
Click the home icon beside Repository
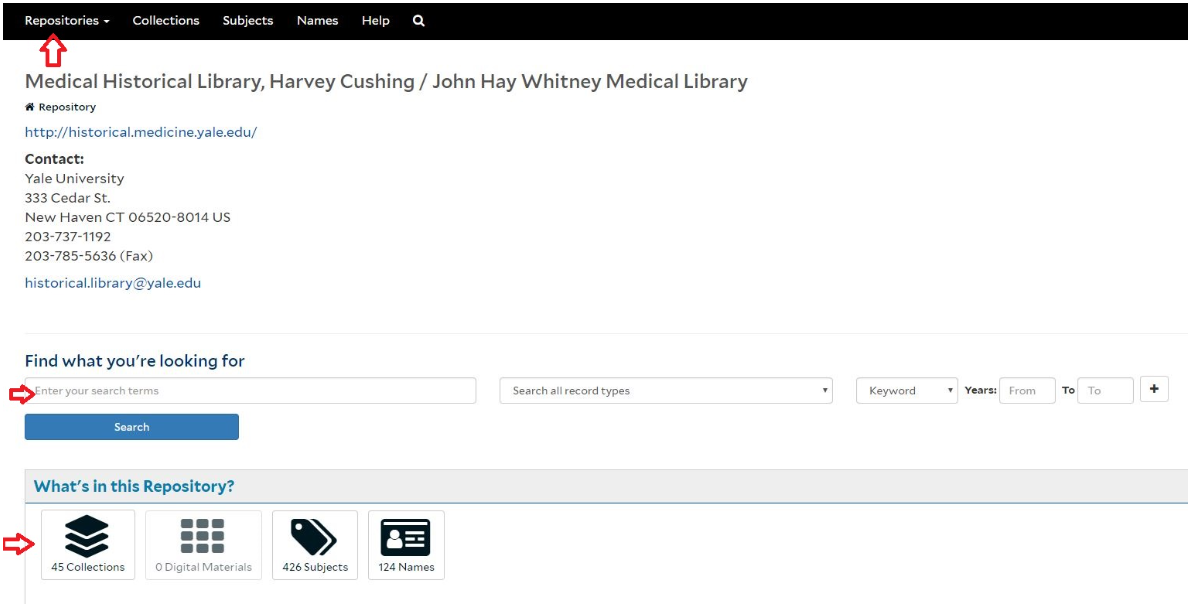point(30,107)
